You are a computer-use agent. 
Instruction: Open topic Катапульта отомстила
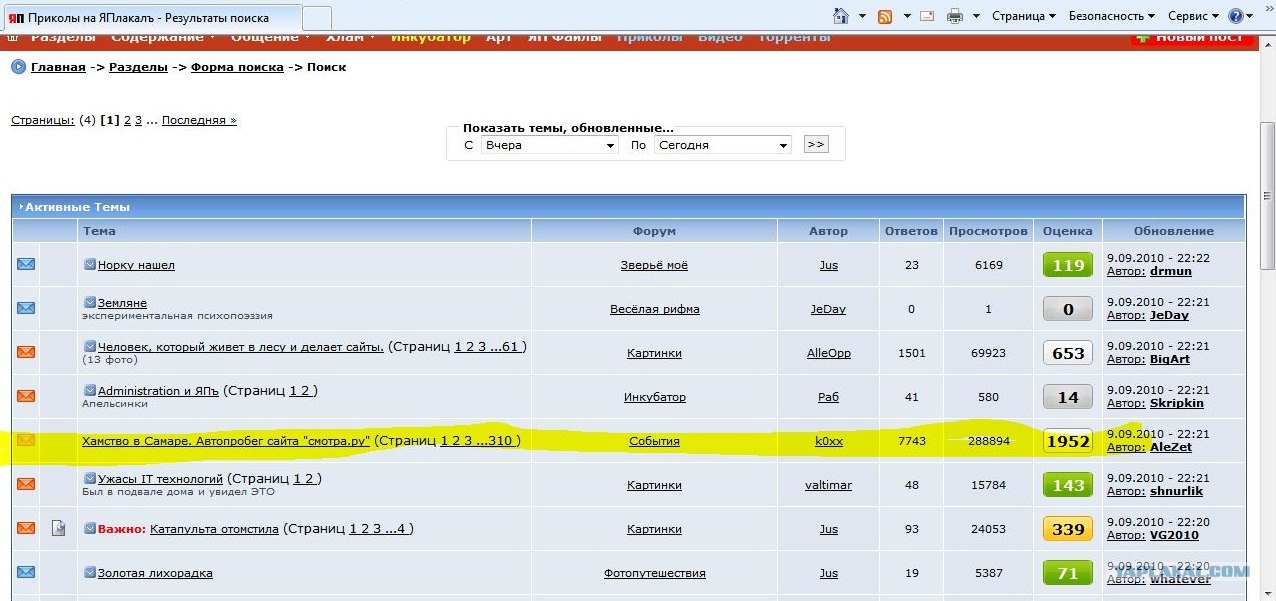pos(214,529)
